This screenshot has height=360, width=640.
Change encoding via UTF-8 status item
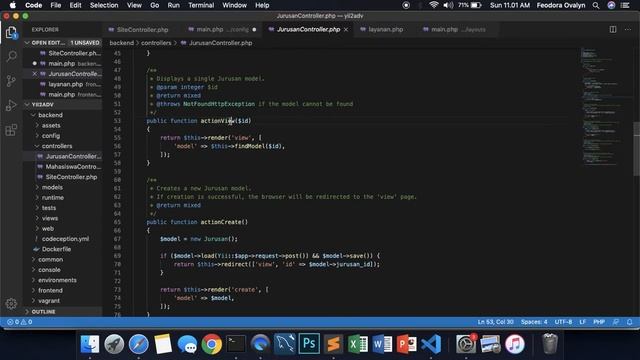coord(563,322)
